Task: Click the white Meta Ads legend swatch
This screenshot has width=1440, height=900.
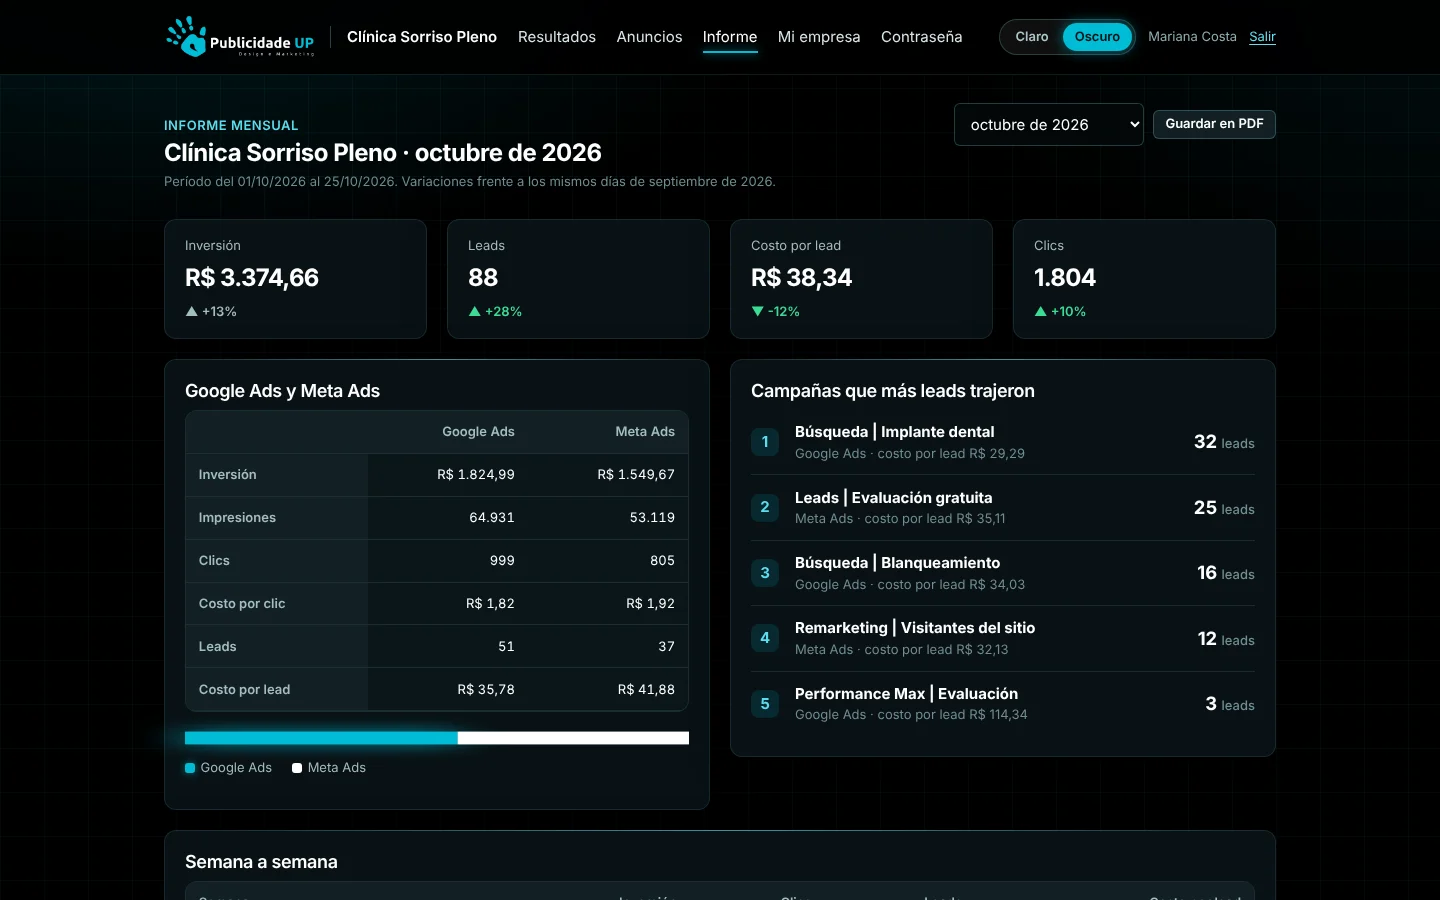Action: 297,768
